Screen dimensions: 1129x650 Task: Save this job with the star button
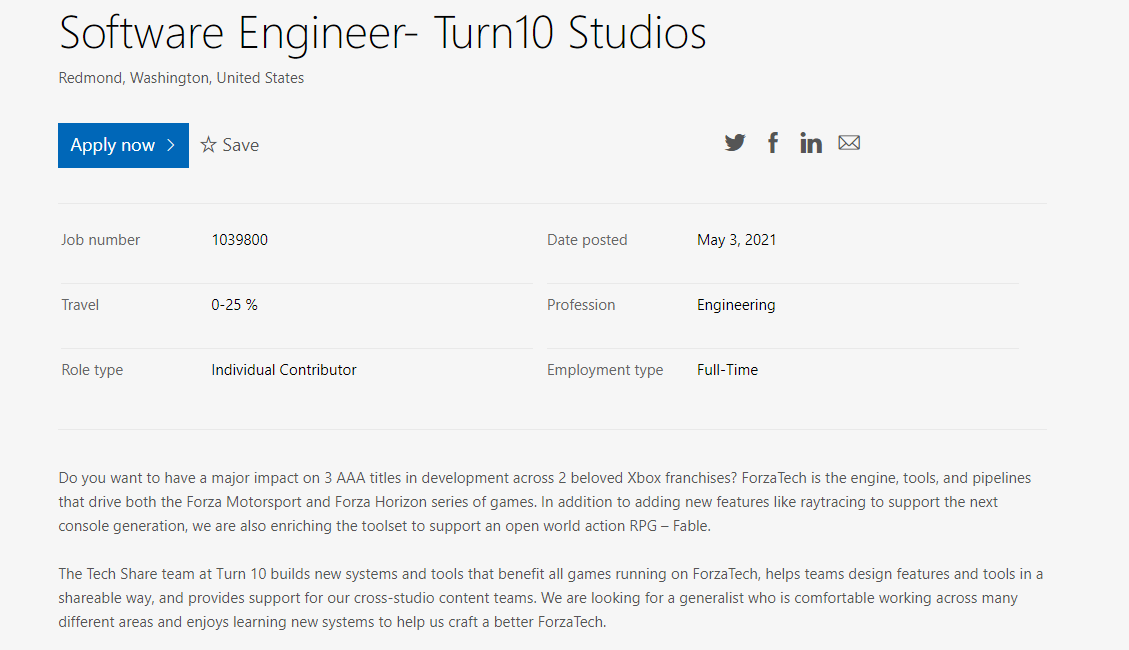(x=230, y=145)
